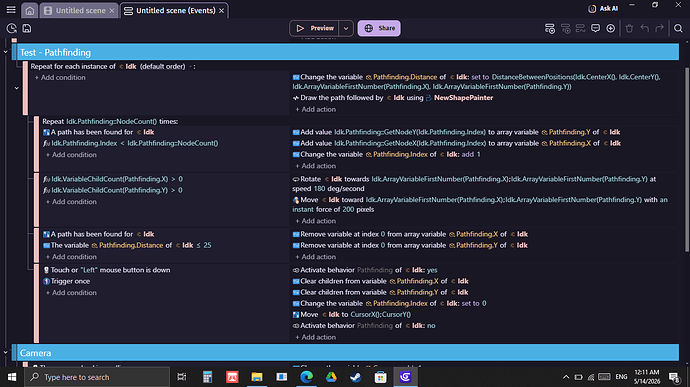Open the Preview options dropdown arrow
This screenshot has height=387, width=690.
(x=346, y=28)
